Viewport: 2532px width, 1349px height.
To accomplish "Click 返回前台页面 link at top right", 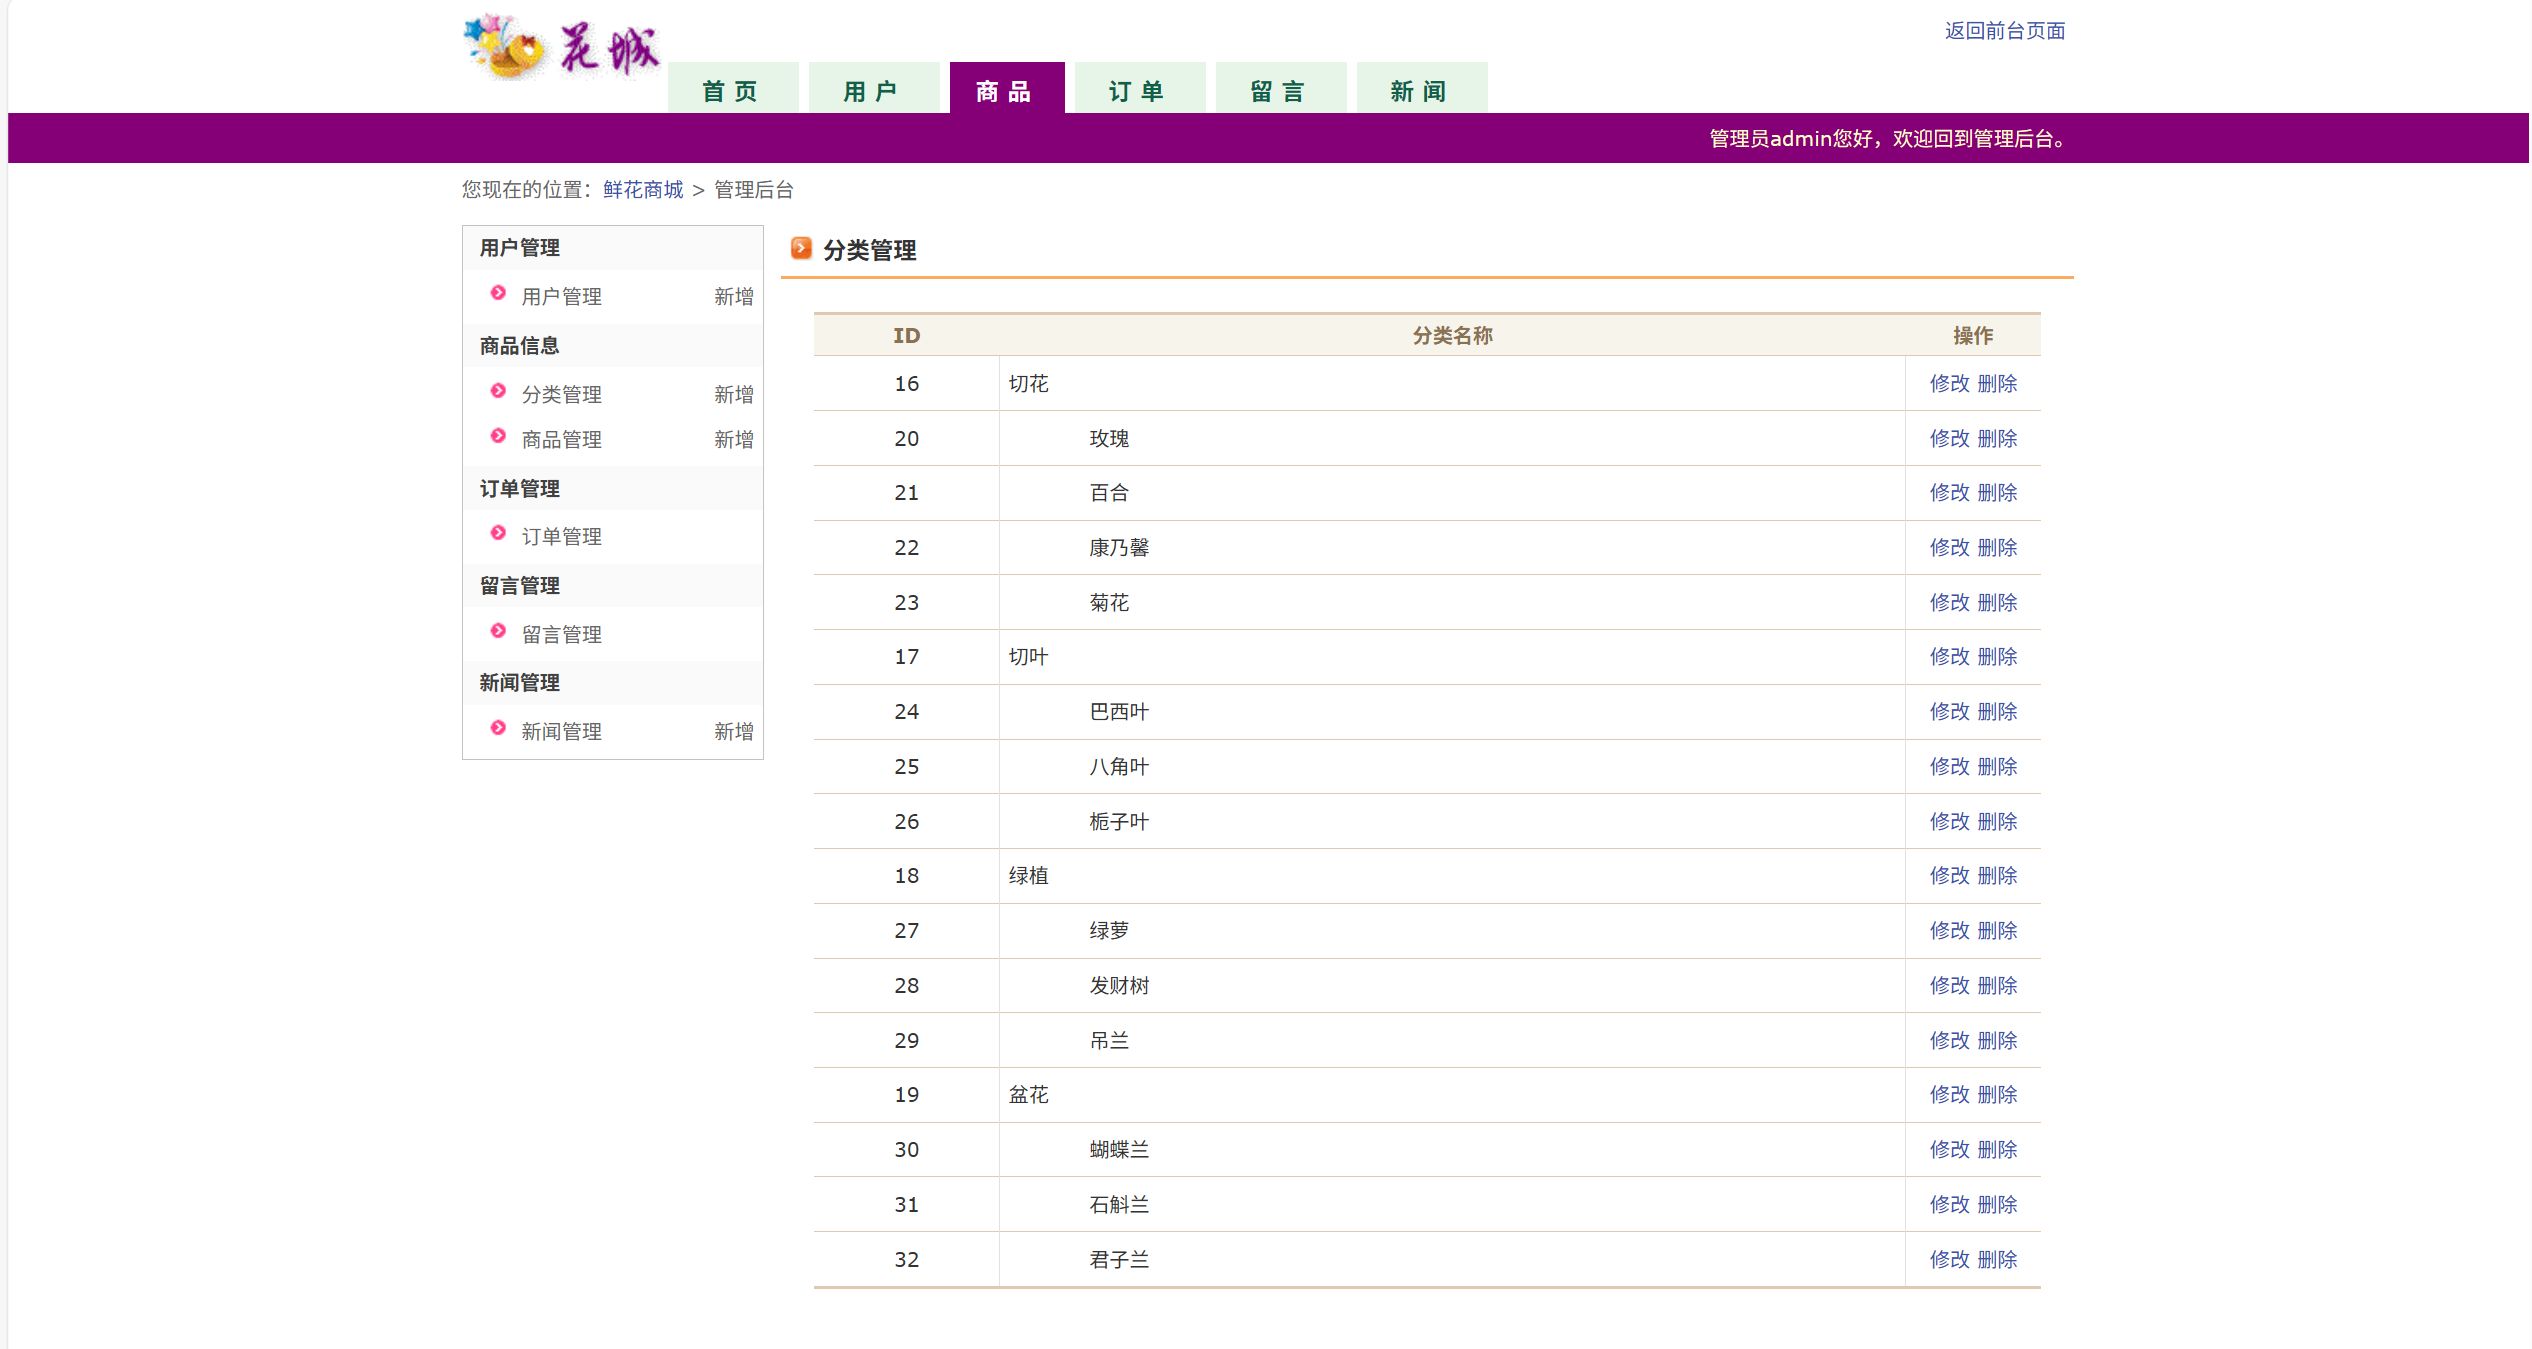I will 2004,31.
